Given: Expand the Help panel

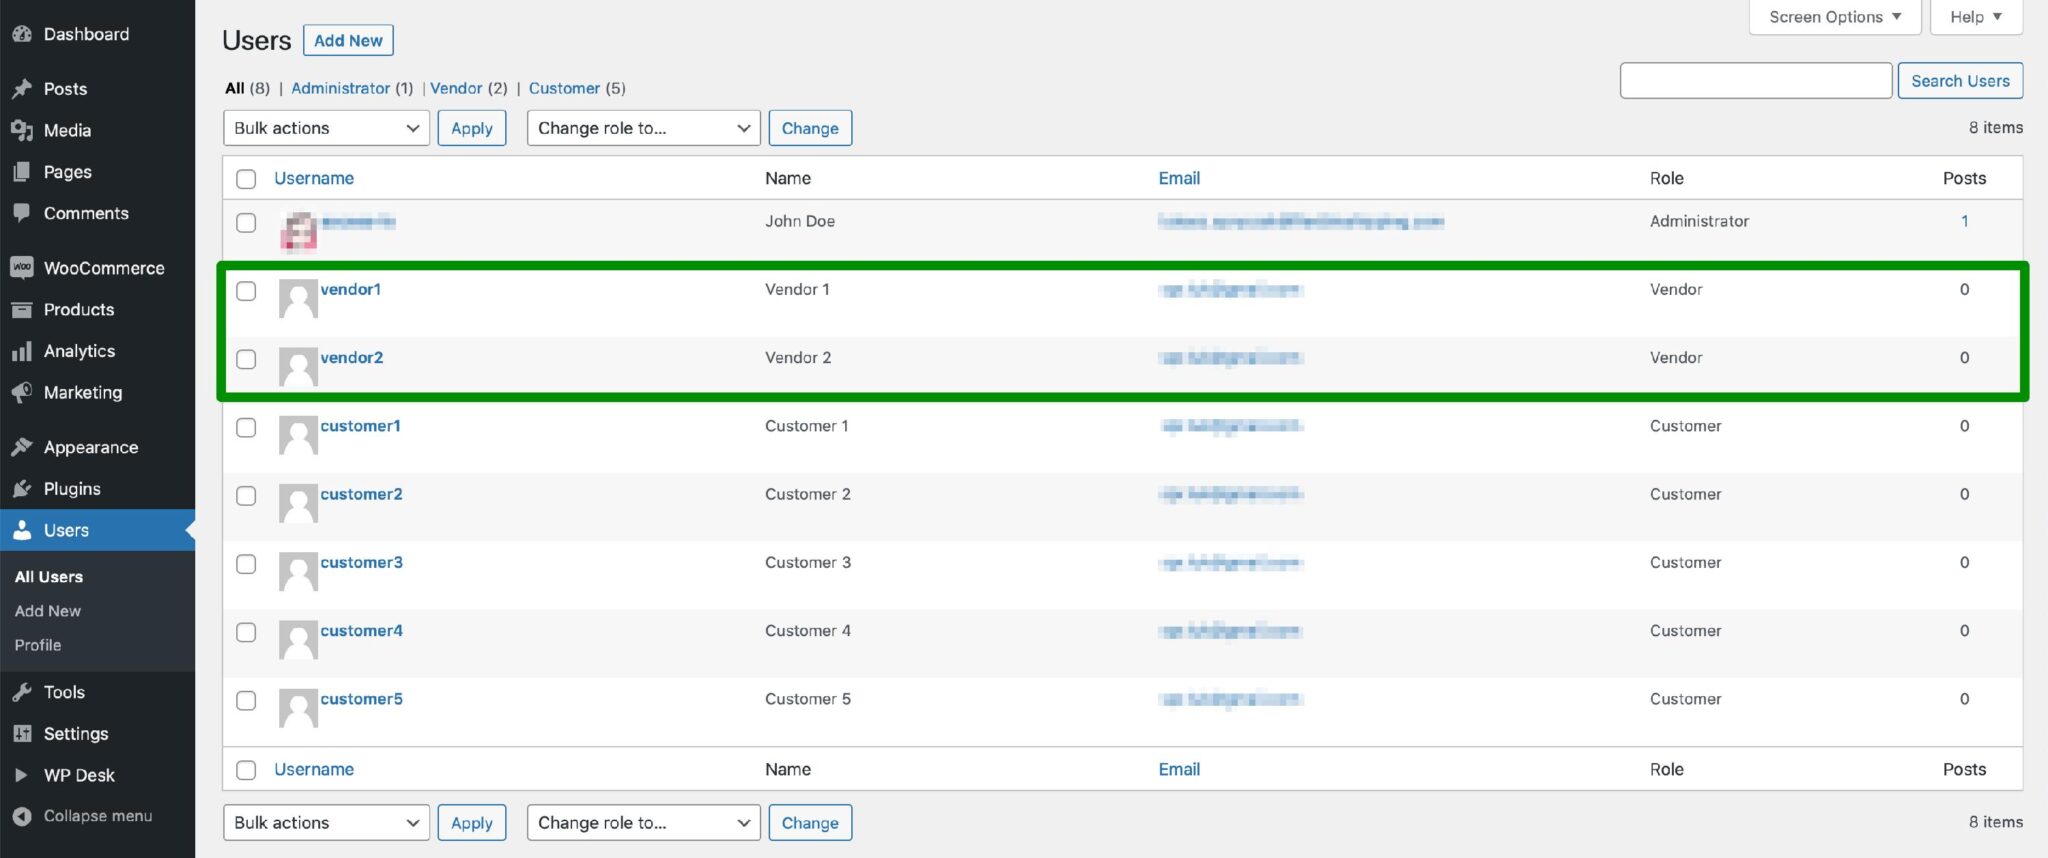Looking at the screenshot, I should pos(1976,17).
